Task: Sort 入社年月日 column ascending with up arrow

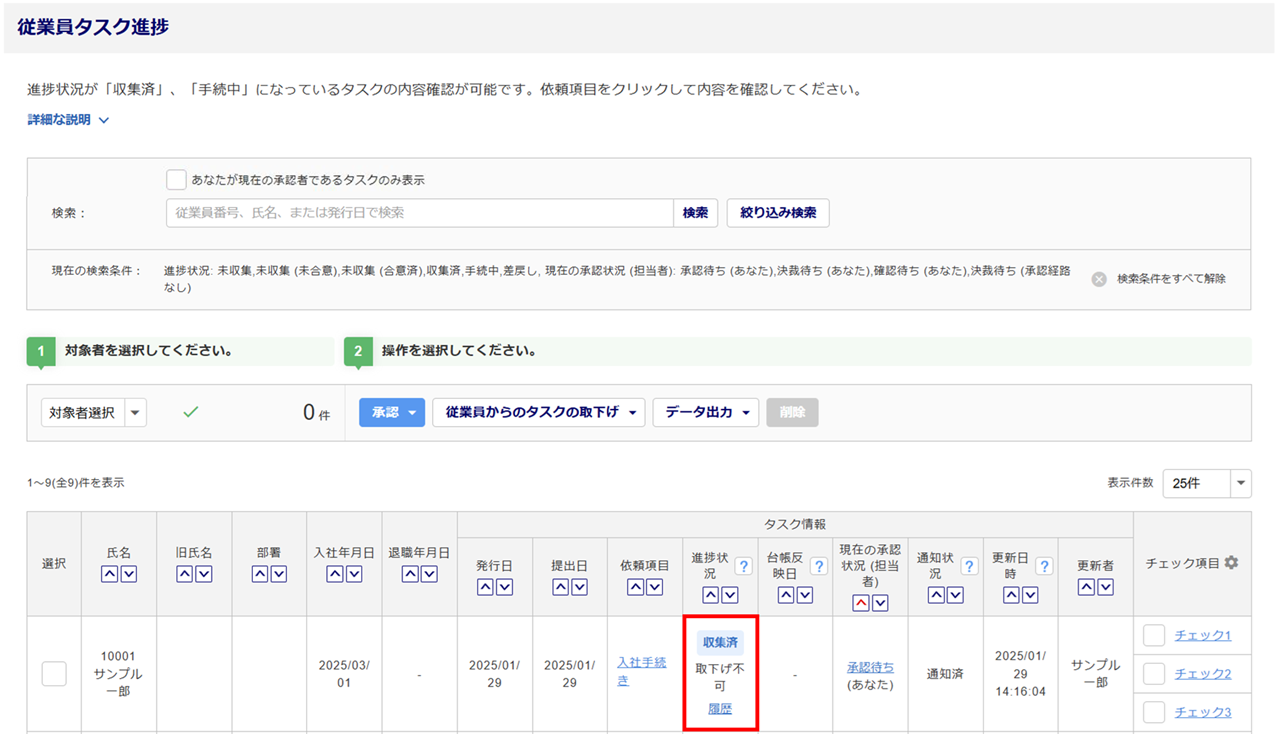Action: click(x=335, y=574)
